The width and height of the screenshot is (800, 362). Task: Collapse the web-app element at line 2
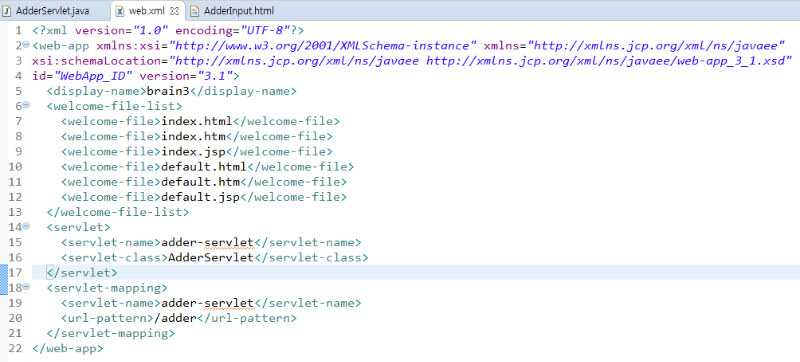pyautogui.click(x=26, y=44)
